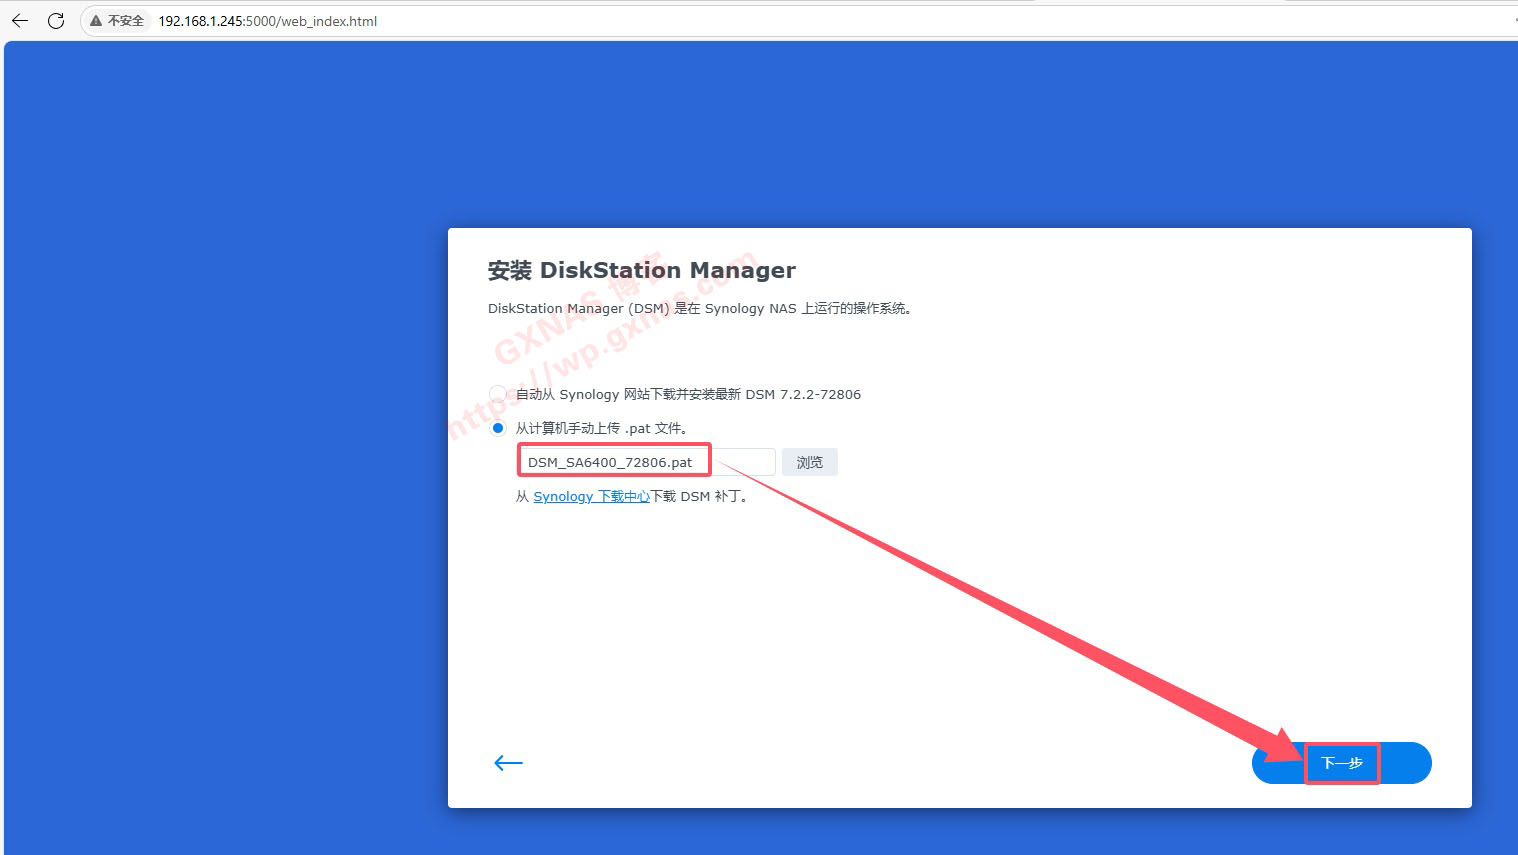1518x855 pixels.
Task: Click the 不安全 security label
Action: pyautogui.click(x=126, y=21)
